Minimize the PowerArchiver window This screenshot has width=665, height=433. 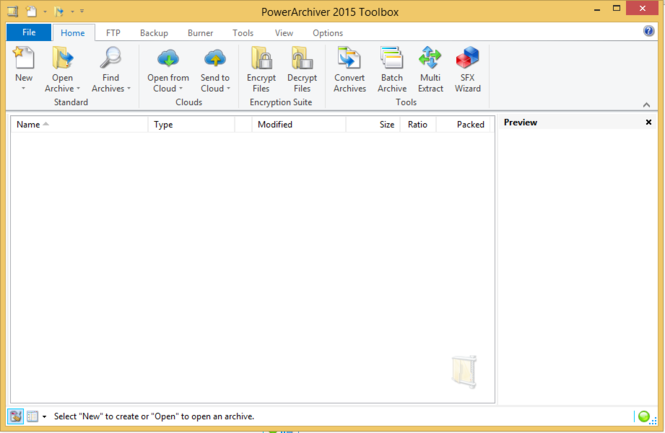tap(597, 9)
